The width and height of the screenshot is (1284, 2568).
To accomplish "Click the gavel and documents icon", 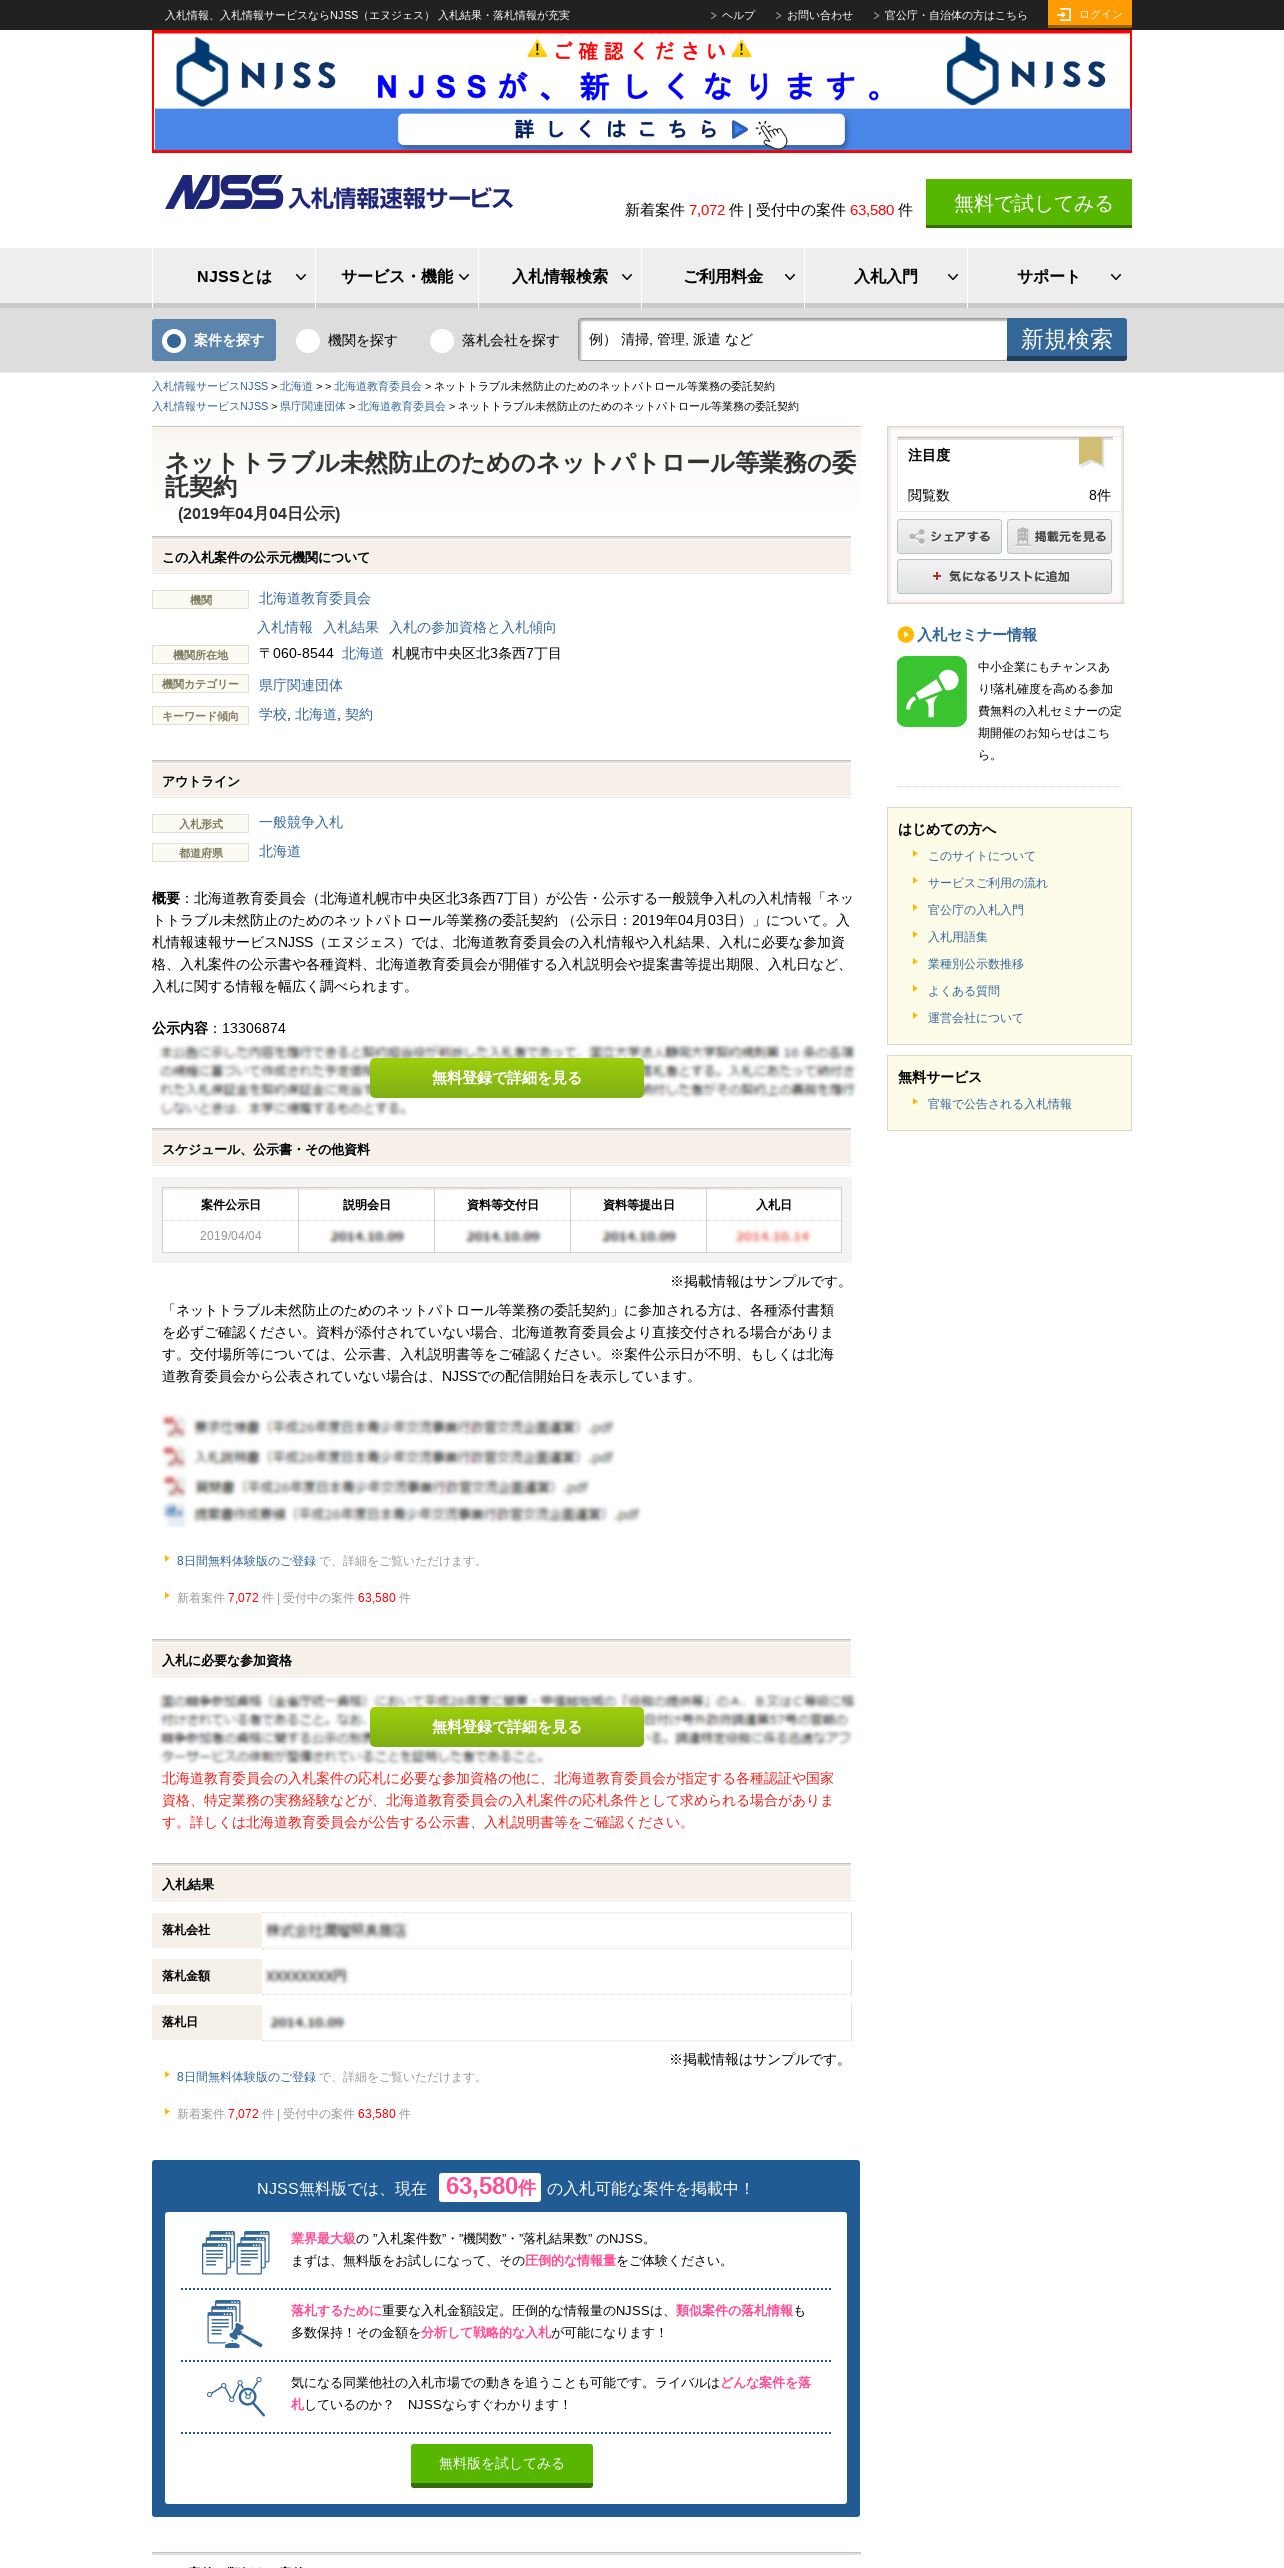I will (234, 2324).
